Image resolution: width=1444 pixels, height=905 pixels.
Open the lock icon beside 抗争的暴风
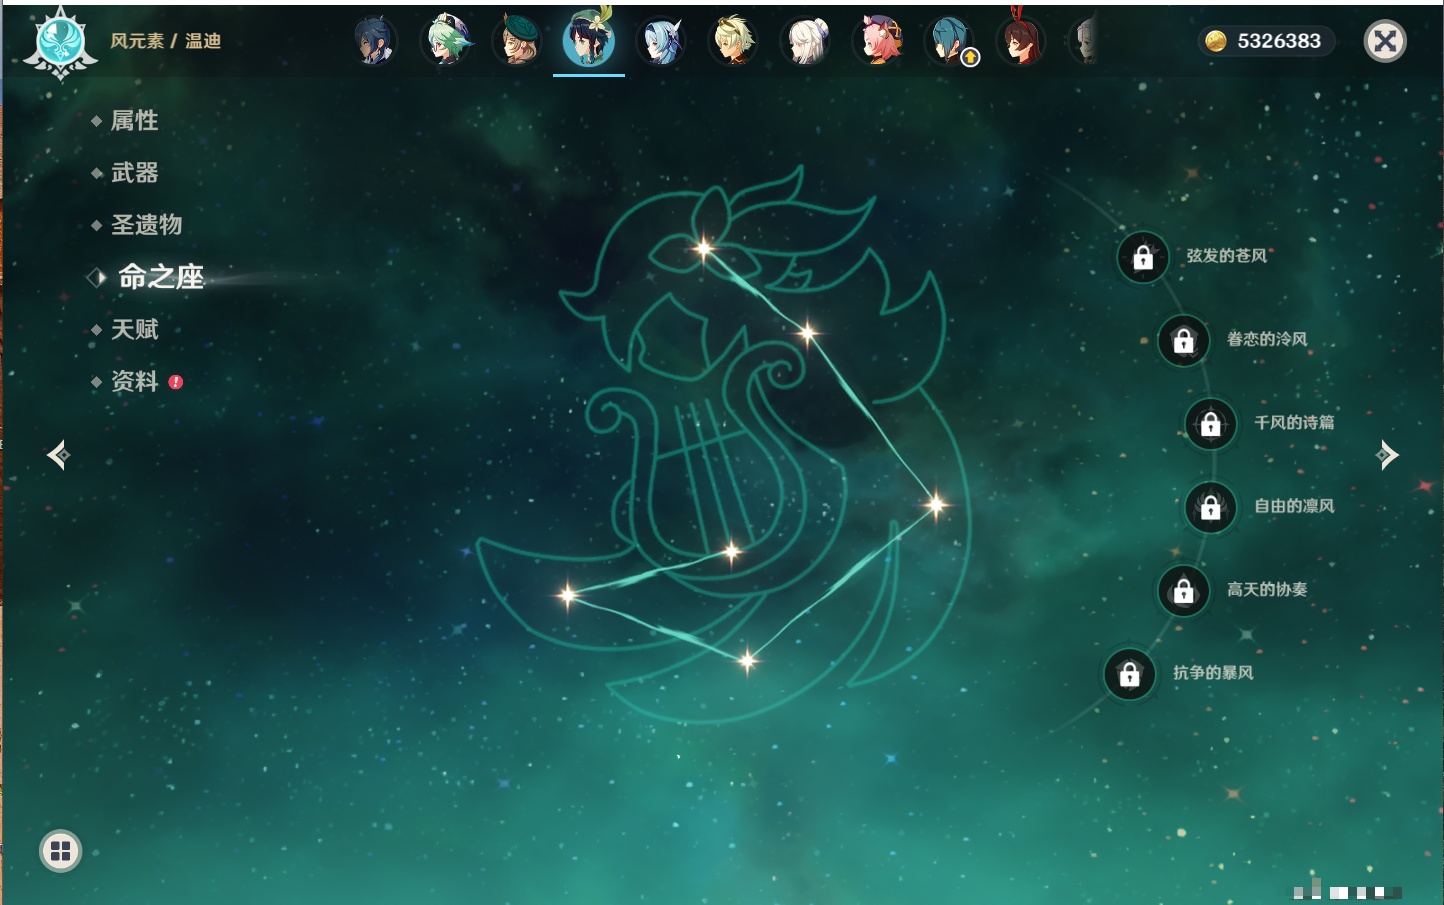click(1130, 674)
